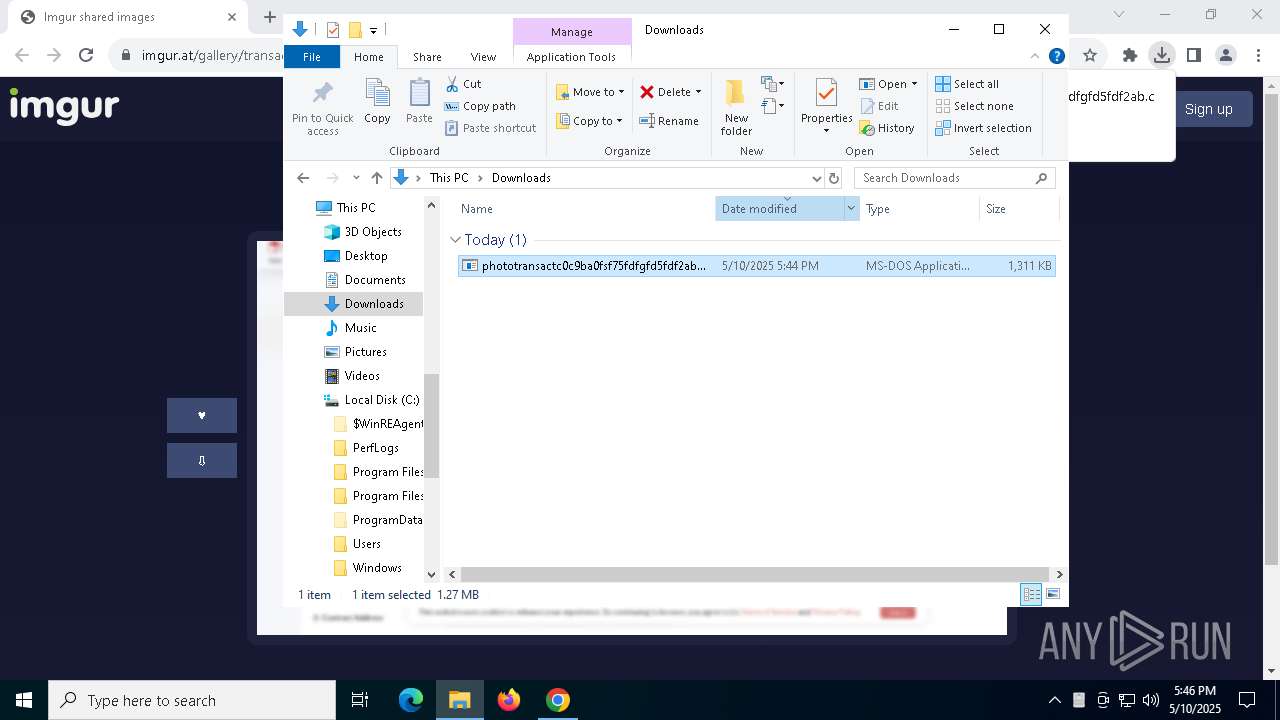Bookmark this page star icon
The image size is (1280, 720).
[x=1090, y=56]
